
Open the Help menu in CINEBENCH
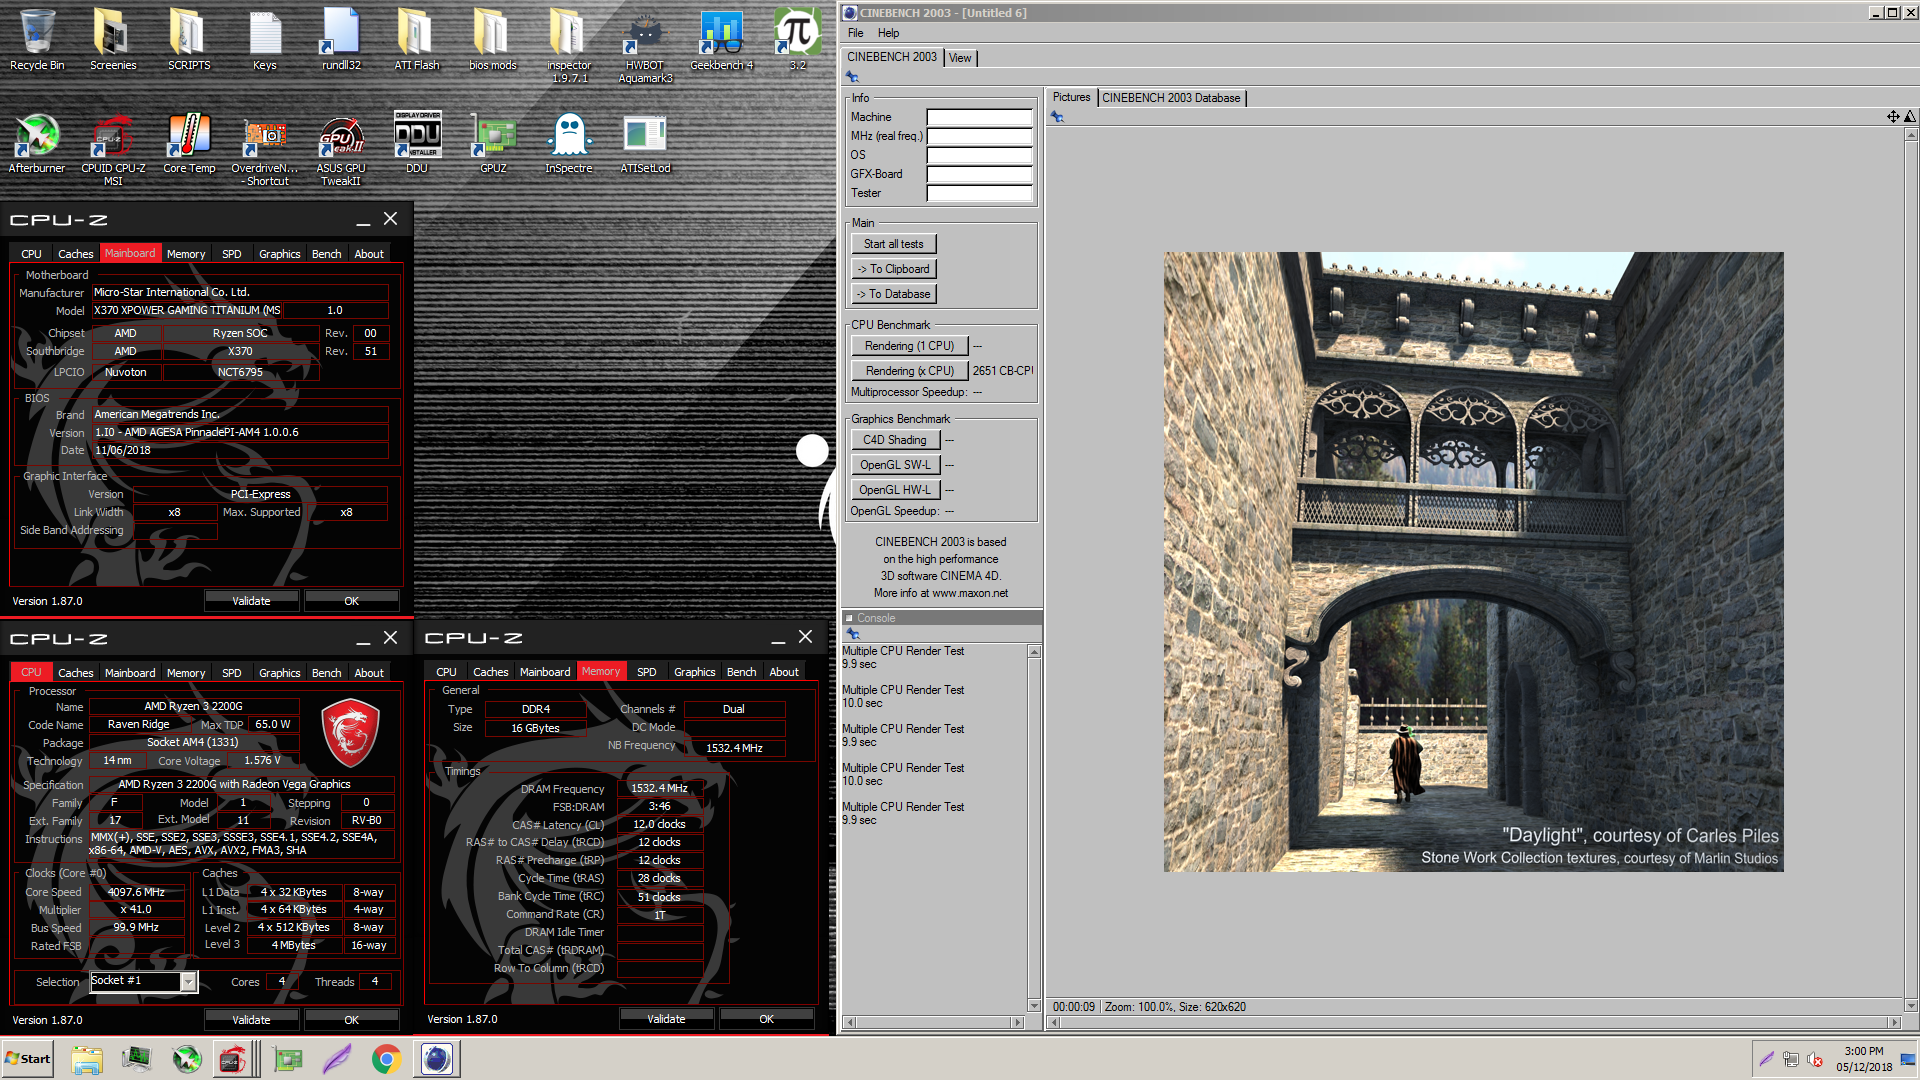(x=888, y=33)
